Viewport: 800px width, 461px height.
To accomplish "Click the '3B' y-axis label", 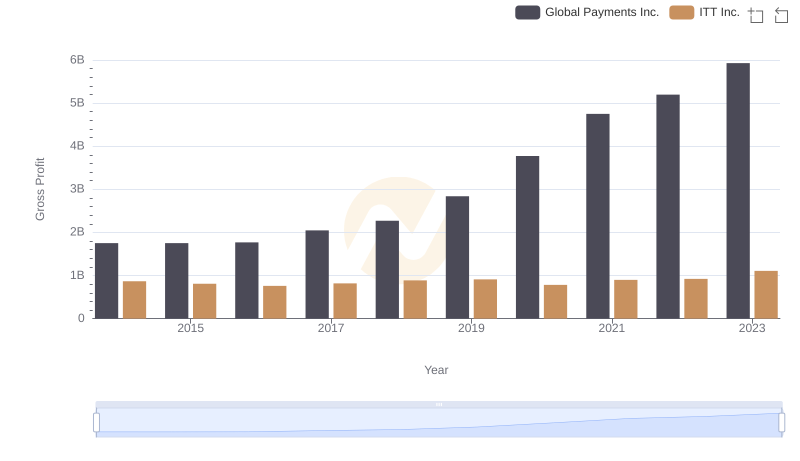I will (x=77, y=189).
